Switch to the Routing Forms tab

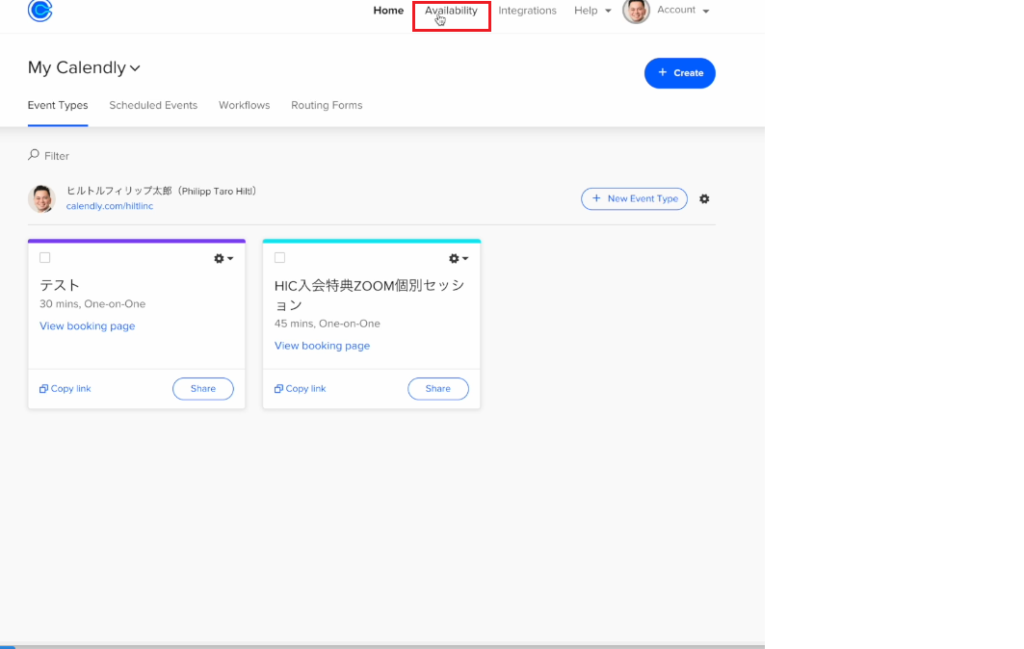click(x=327, y=105)
